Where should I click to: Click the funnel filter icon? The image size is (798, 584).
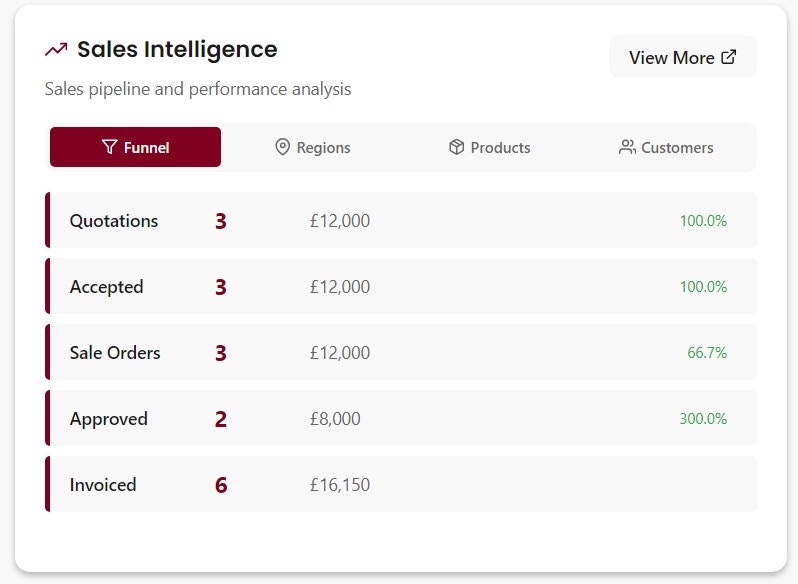pos(109,147)
